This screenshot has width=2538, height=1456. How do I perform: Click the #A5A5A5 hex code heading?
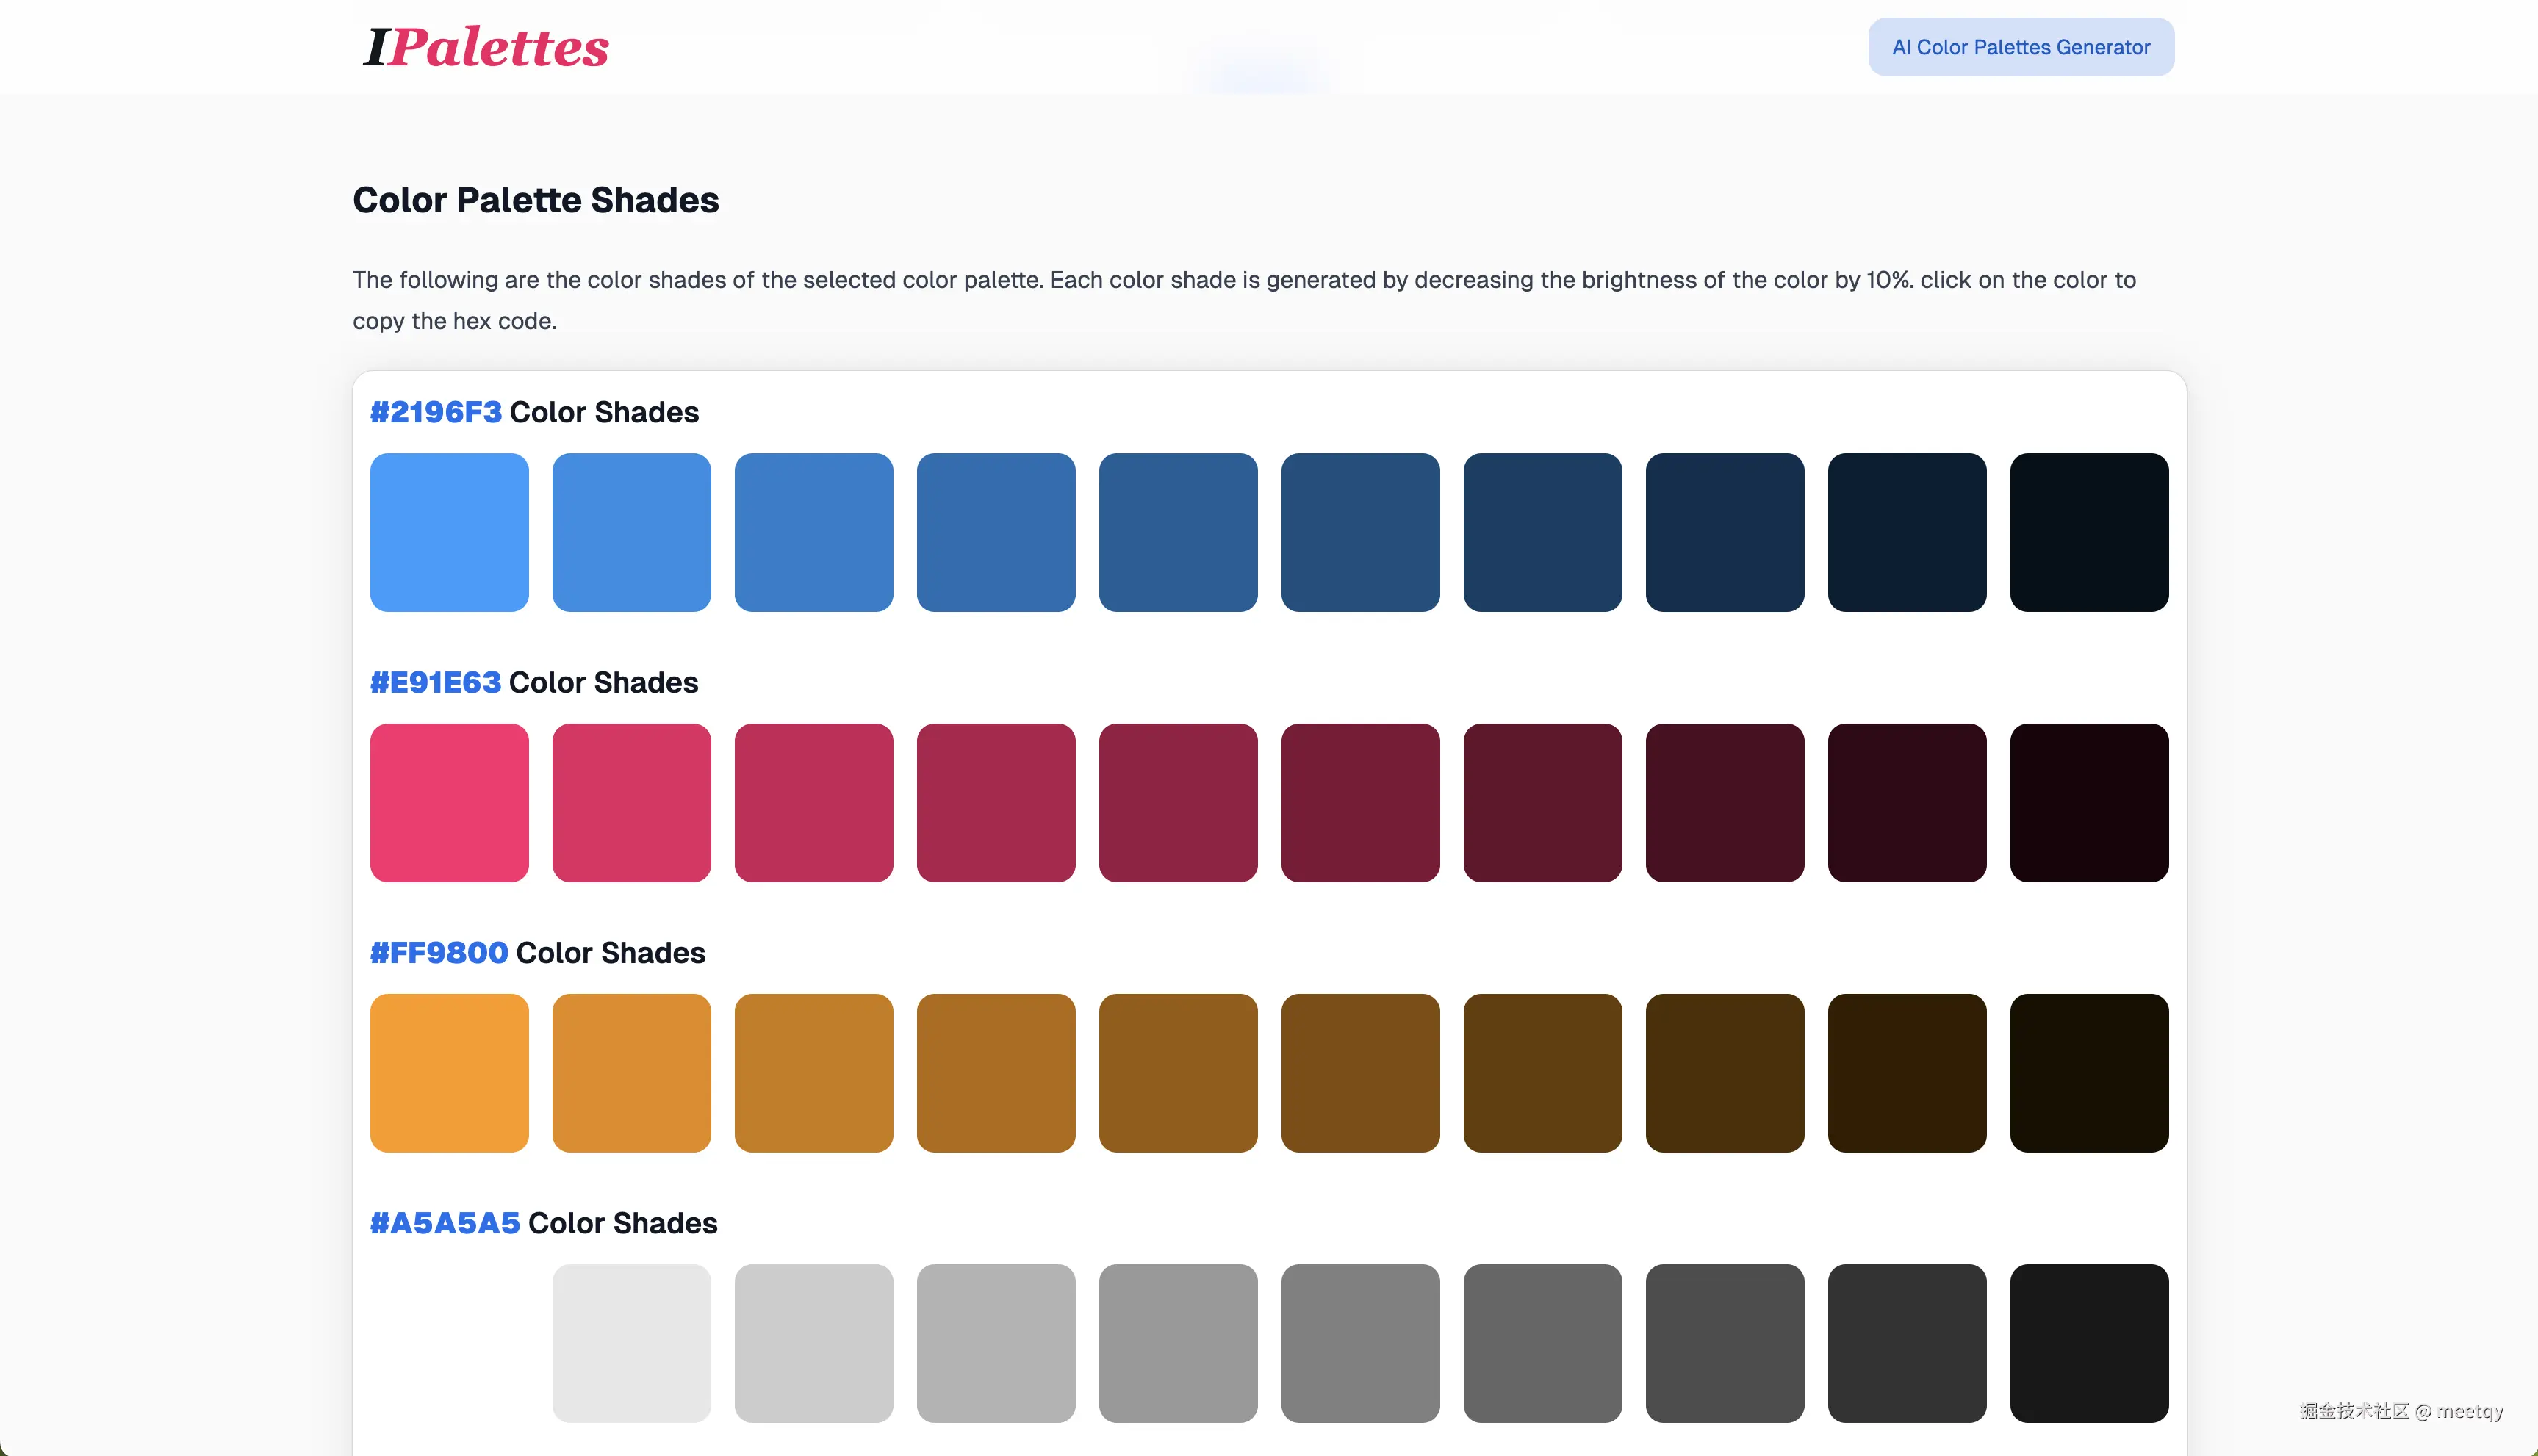click(x=445, y=1223)
